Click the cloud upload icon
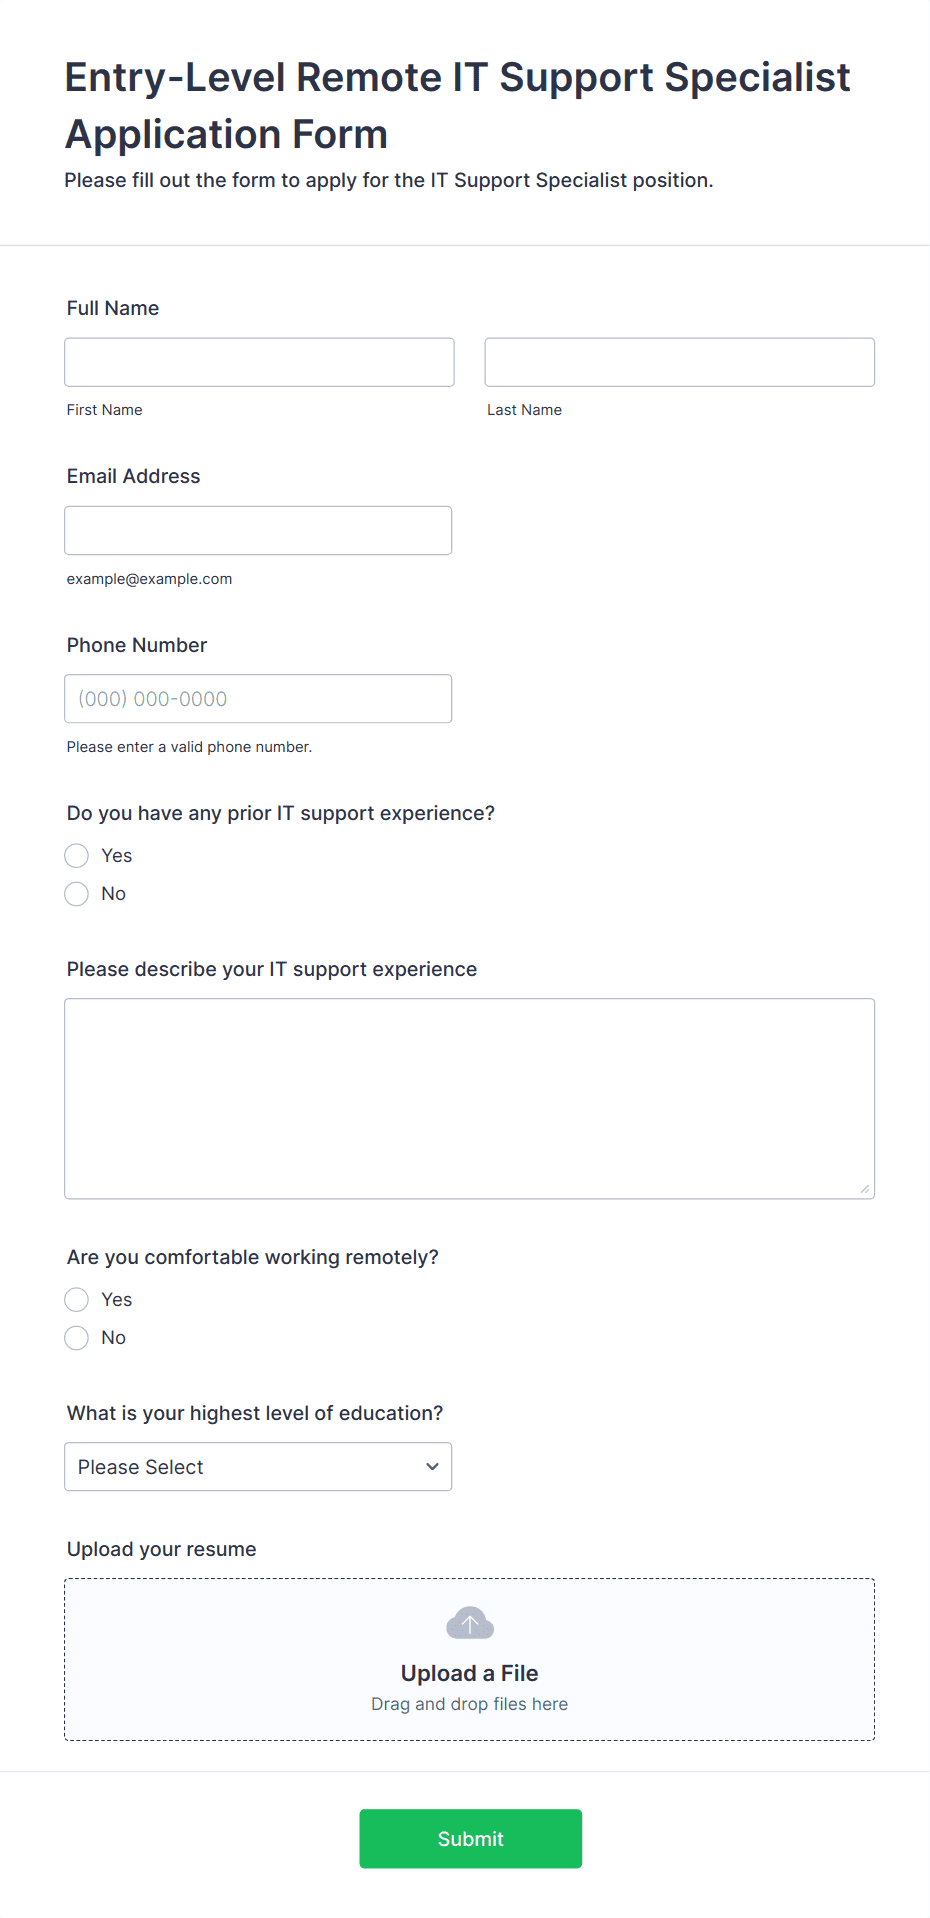Image resolution: width=930 pixels, height=1918 pixels. [x=470, y=1623]
